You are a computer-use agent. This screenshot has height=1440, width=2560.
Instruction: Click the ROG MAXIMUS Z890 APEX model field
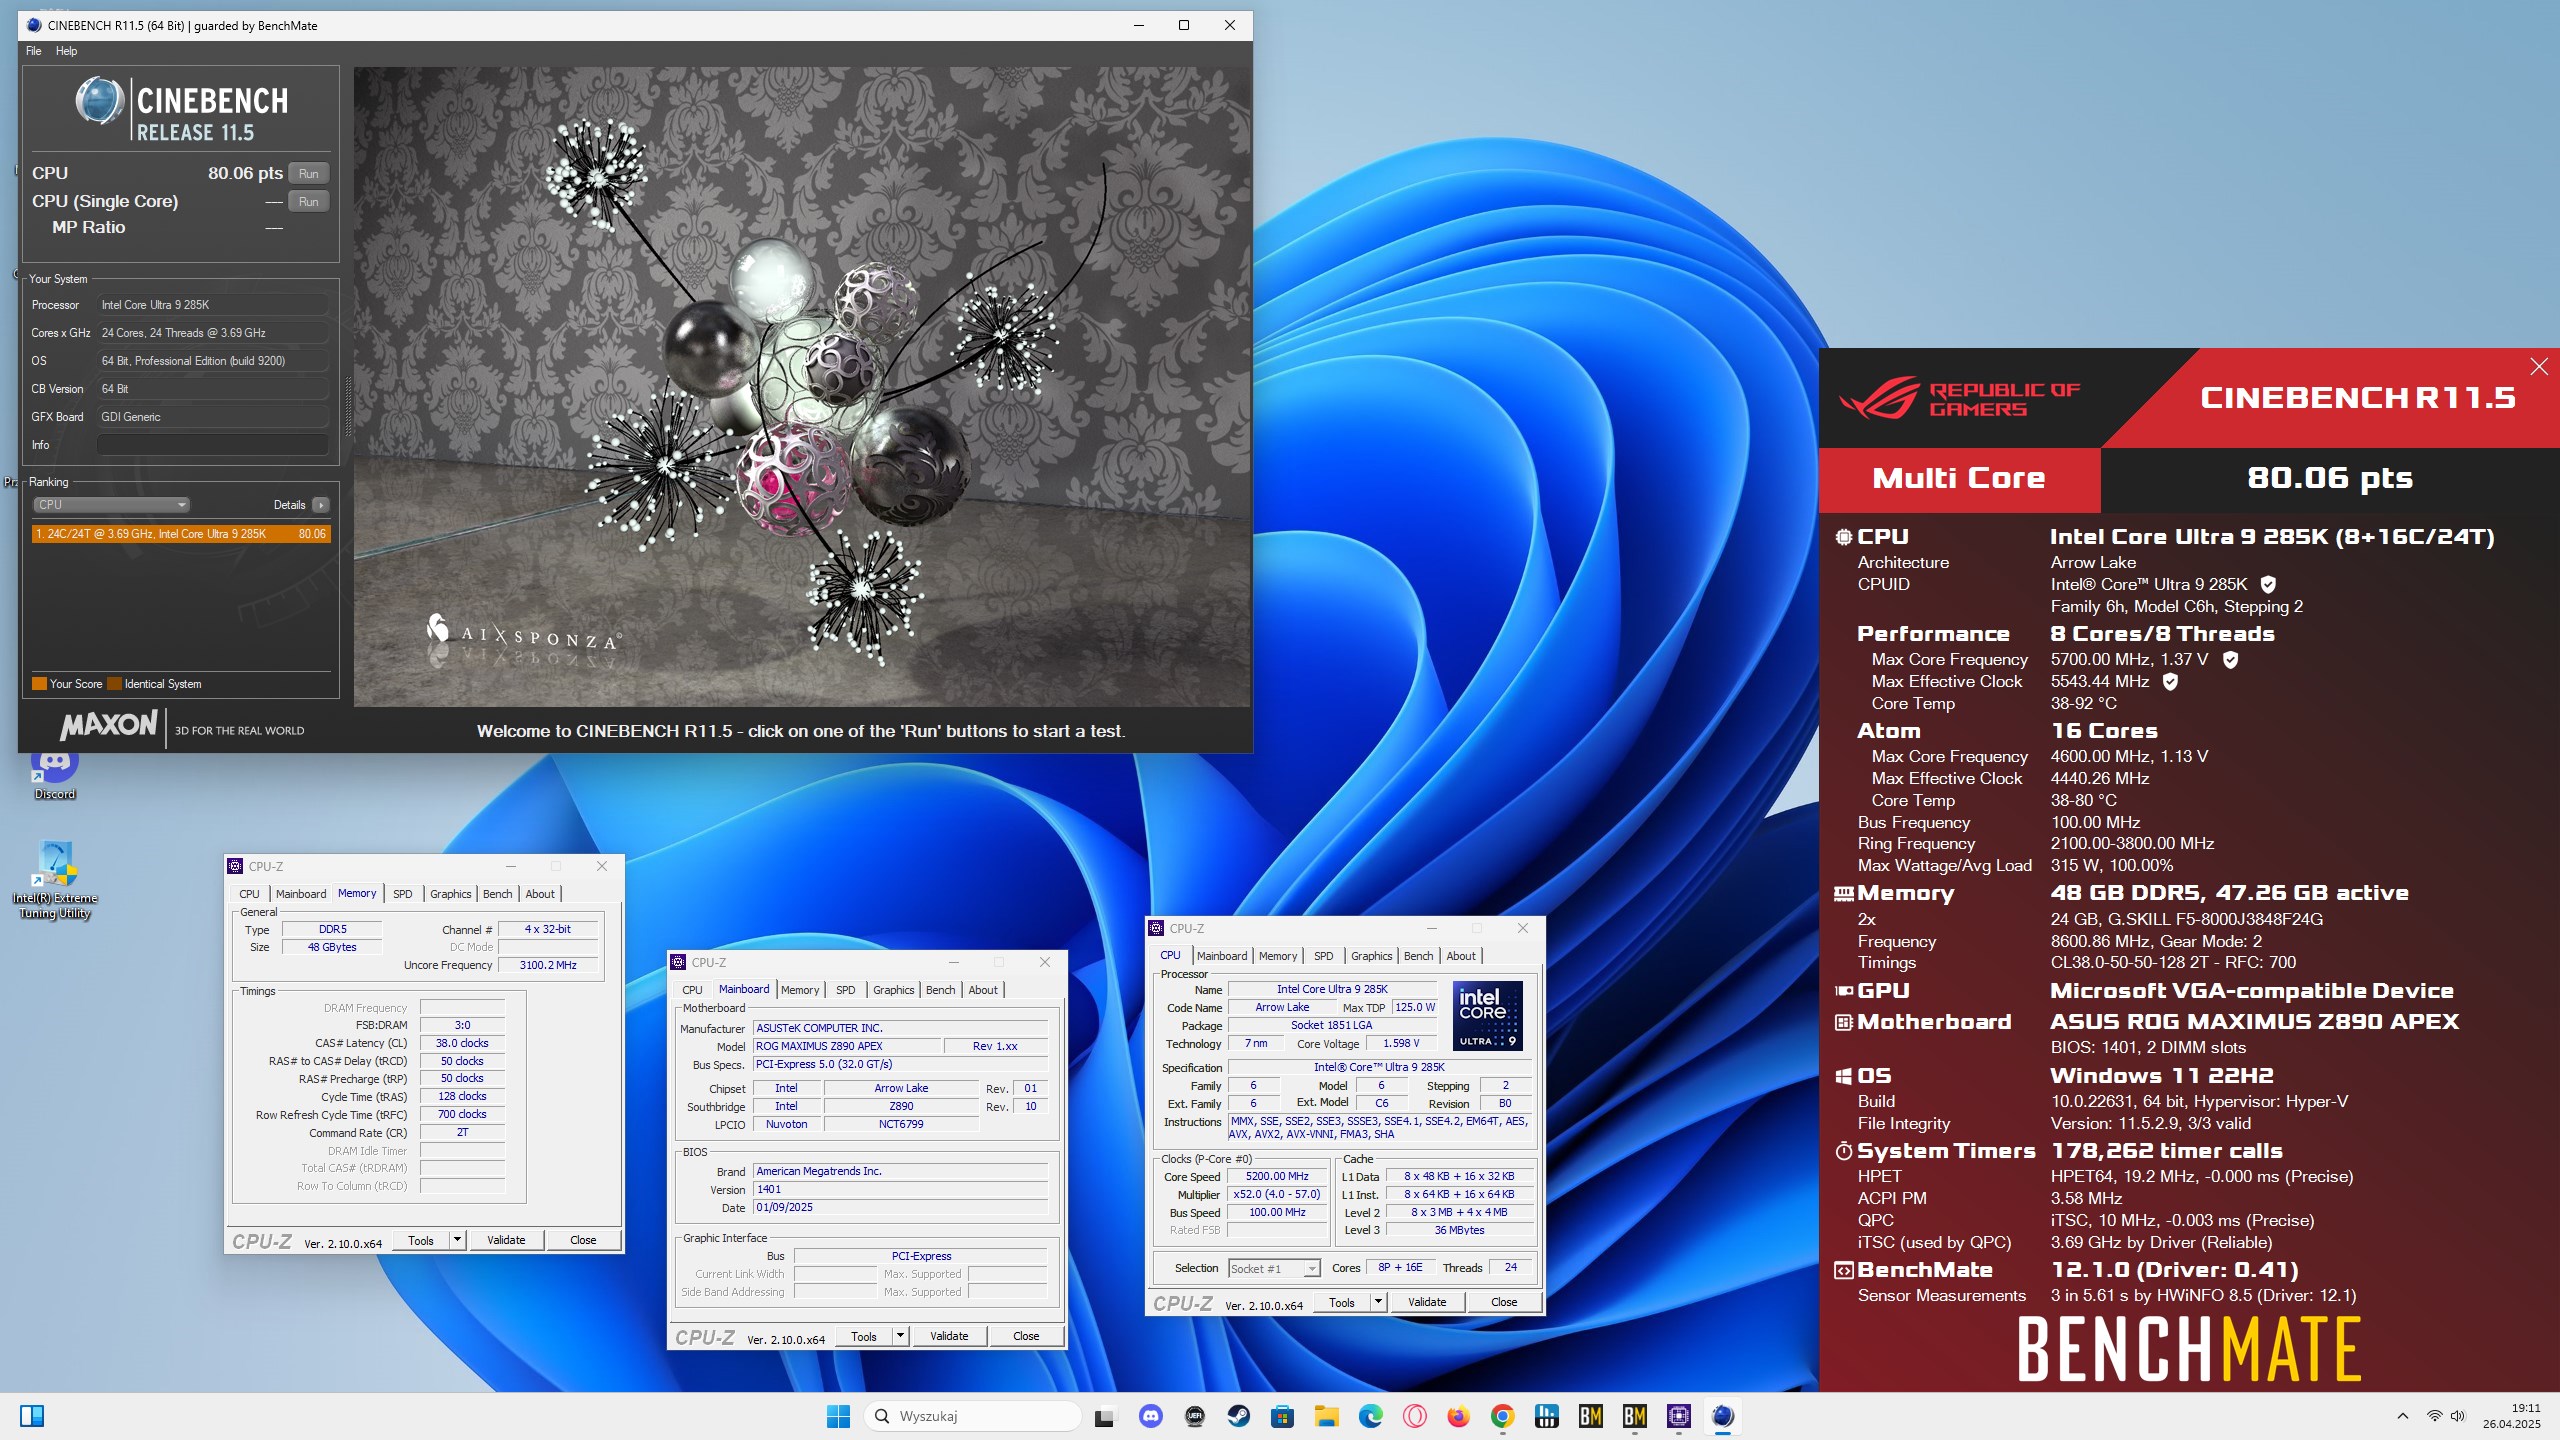(x=847, y=1046)
